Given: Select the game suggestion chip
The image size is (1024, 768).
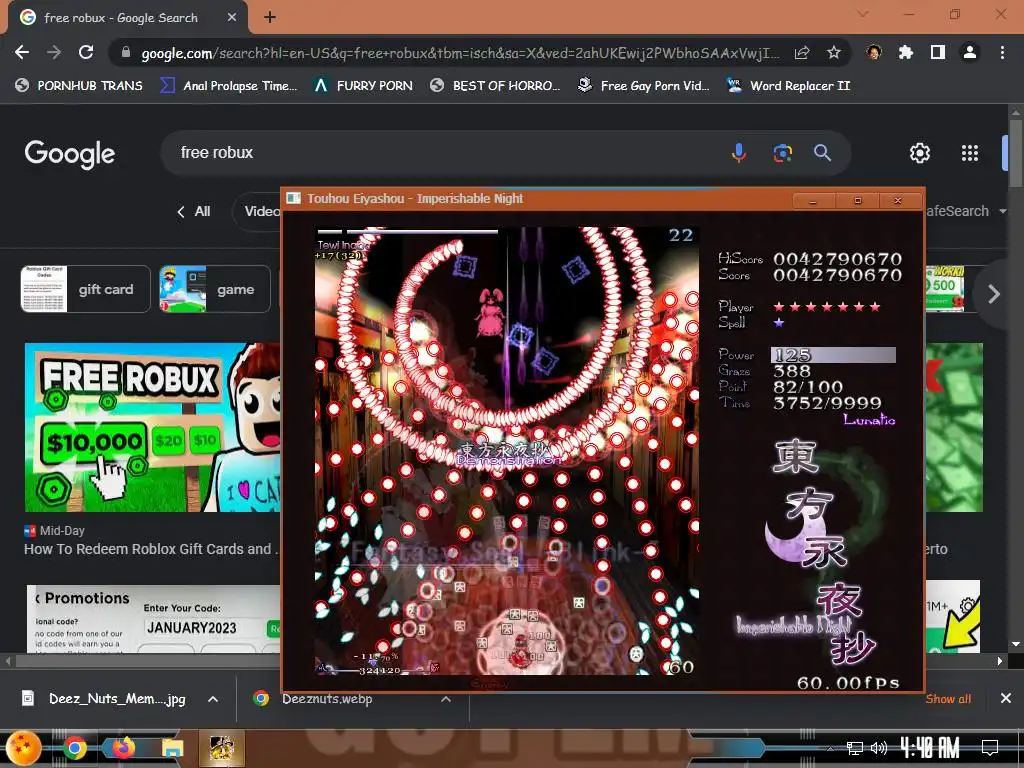Looking at the screenshot, I should point(215,289).
